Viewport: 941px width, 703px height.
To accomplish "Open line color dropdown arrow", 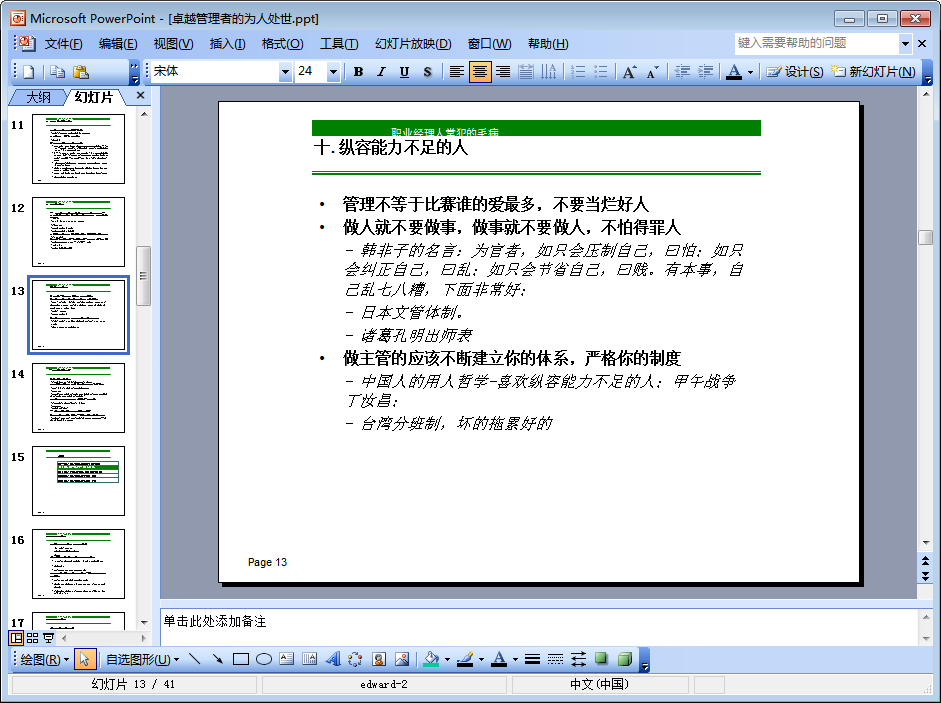I will pos(481,659).
